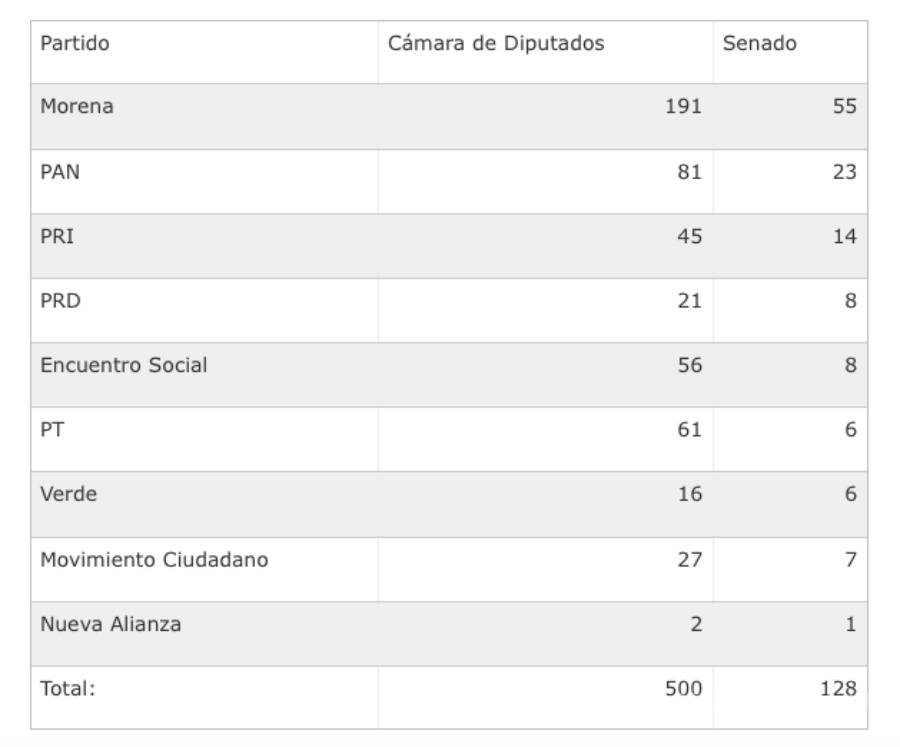Select PAN's Senado value 23

coord(845,172)
